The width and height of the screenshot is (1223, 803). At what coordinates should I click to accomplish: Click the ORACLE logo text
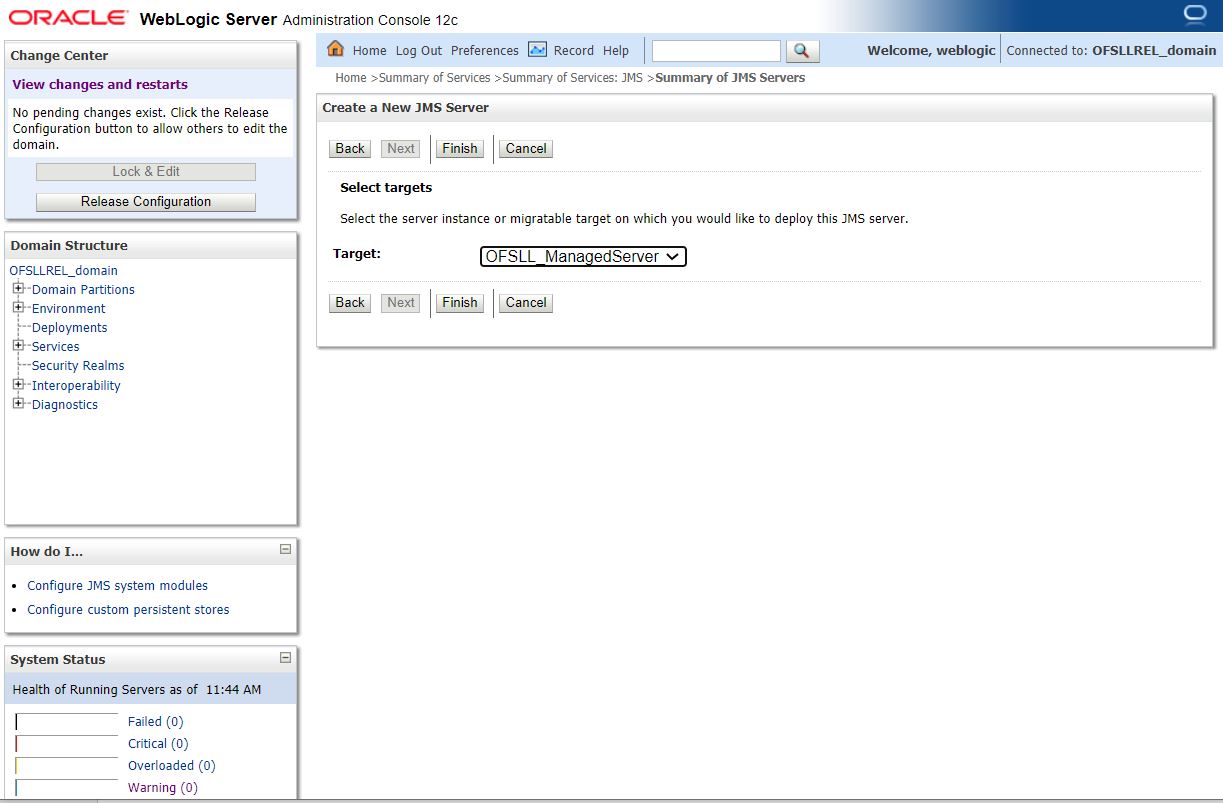pos(68,17)
